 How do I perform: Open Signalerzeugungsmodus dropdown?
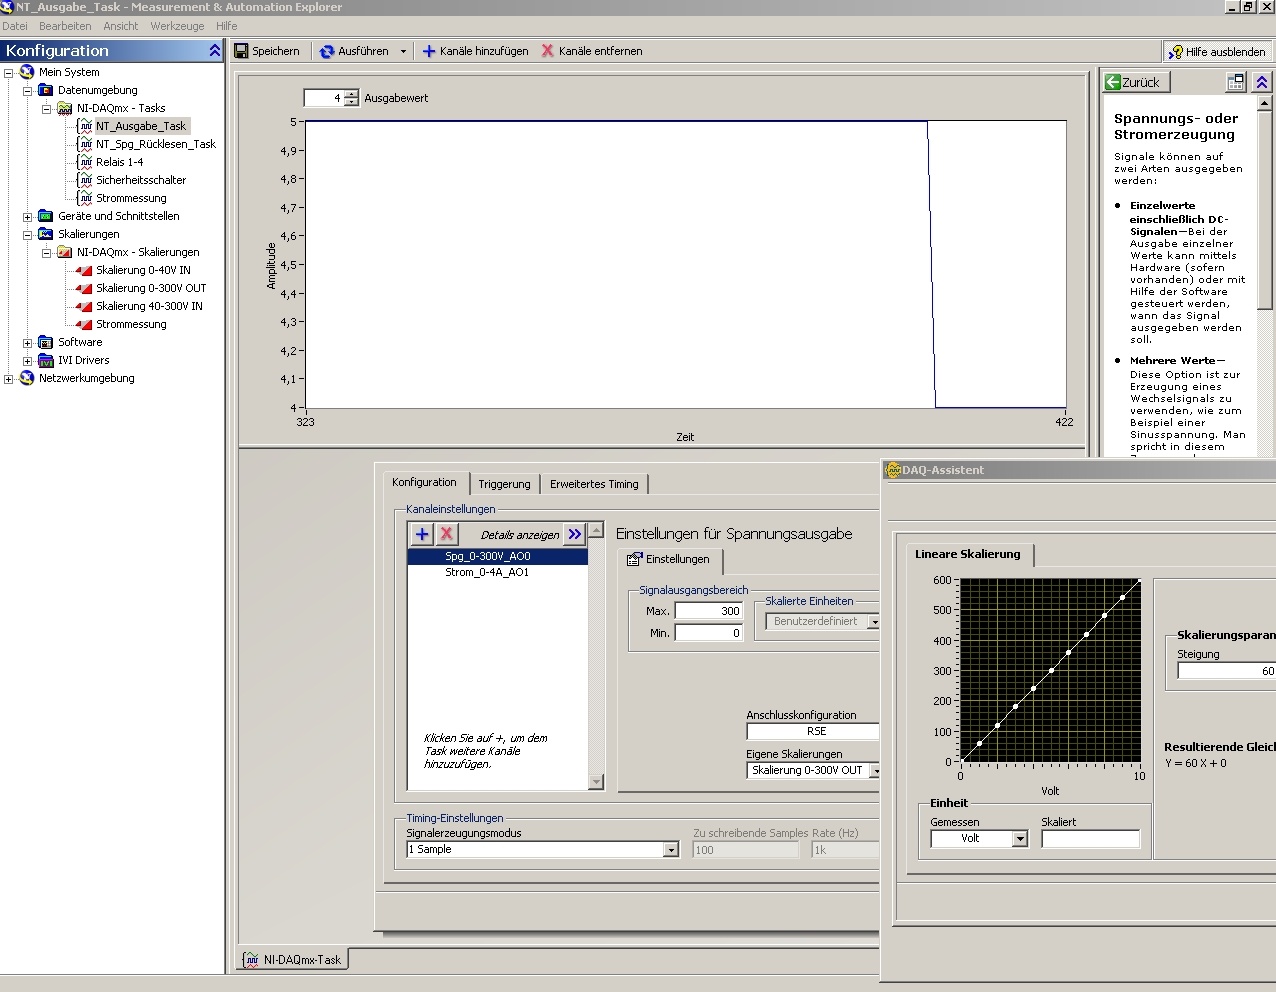[x=671, y=850]
